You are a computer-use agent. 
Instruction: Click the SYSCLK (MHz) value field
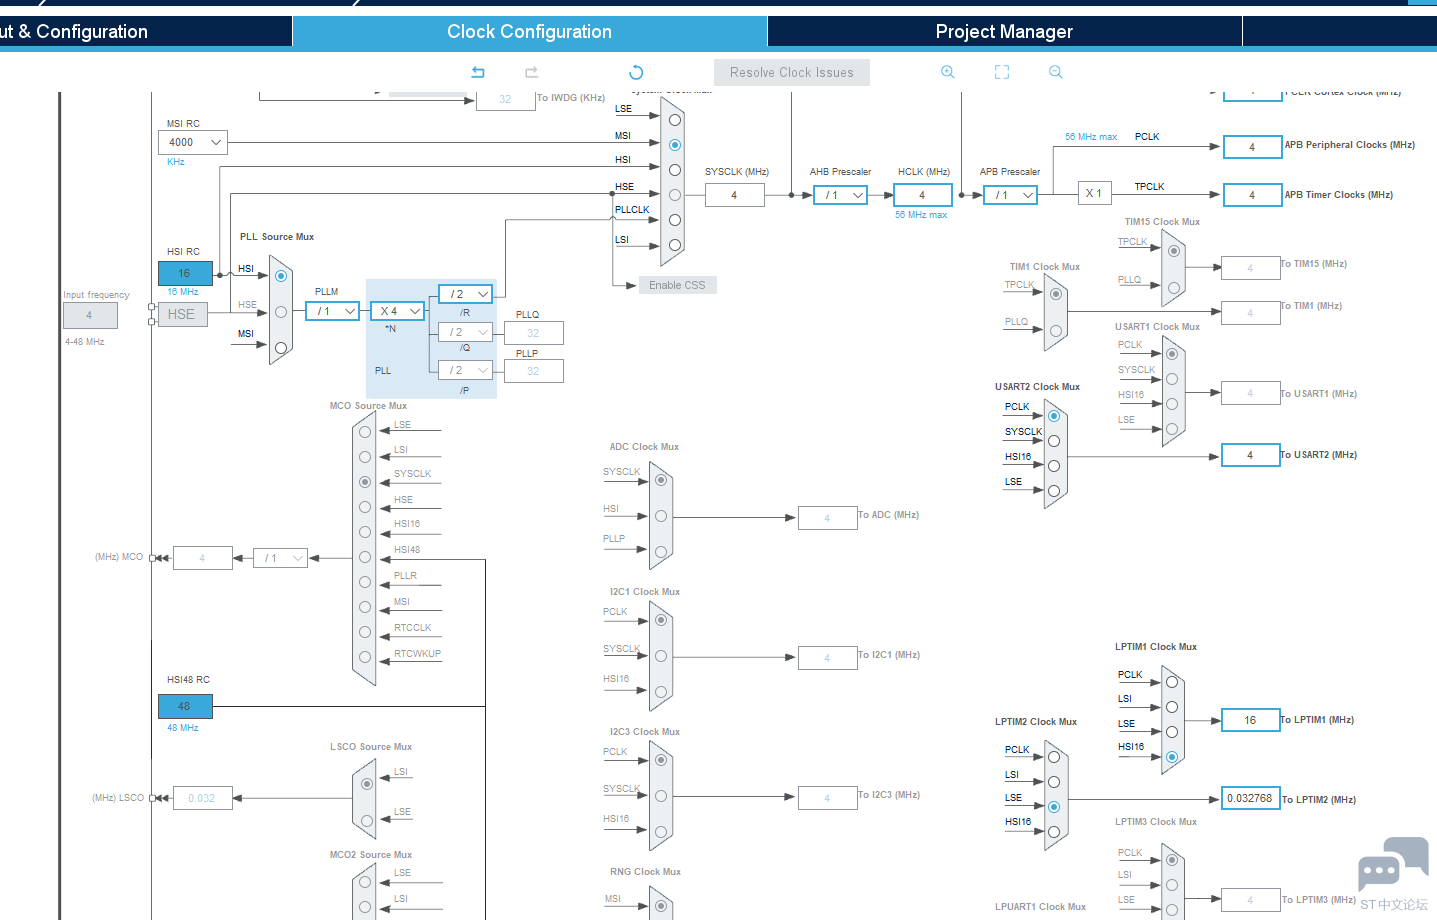(735, 195)
